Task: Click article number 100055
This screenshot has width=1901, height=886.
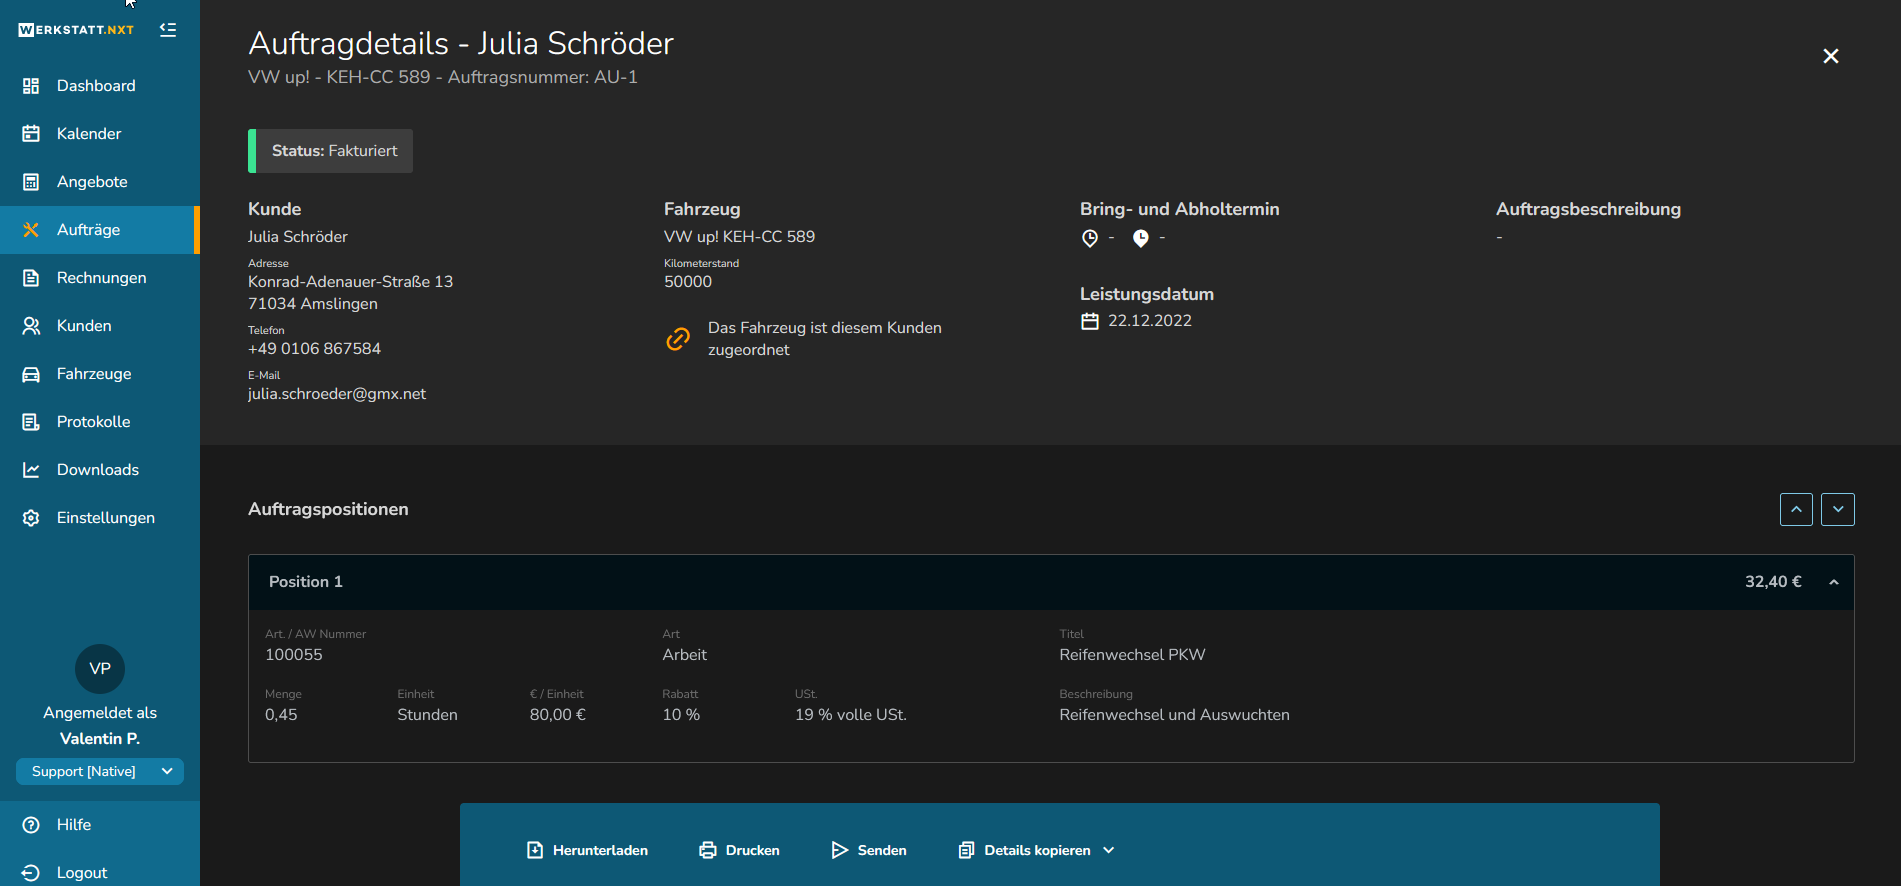Action: (x=294, y=655)
